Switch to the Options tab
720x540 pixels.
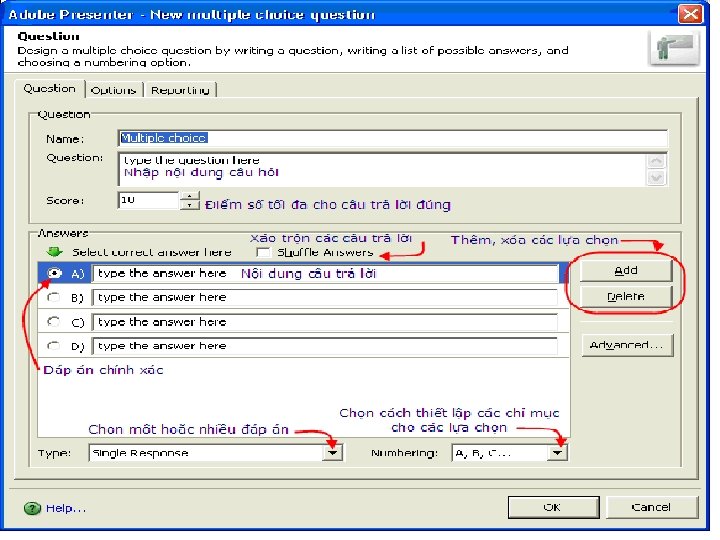[x=113, y=90]
